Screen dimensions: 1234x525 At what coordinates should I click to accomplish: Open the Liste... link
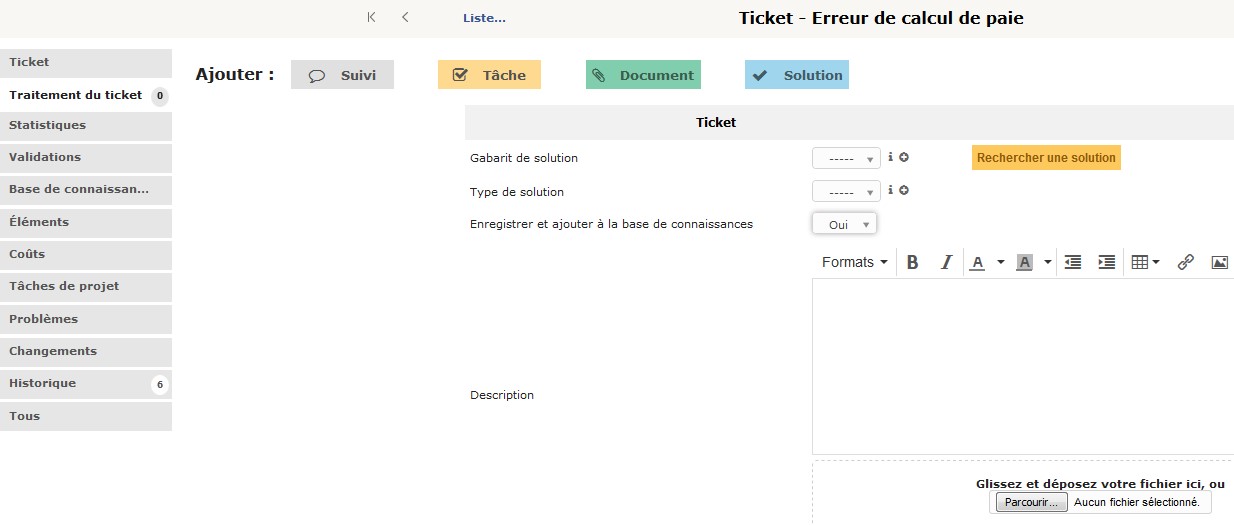point(484,18)
